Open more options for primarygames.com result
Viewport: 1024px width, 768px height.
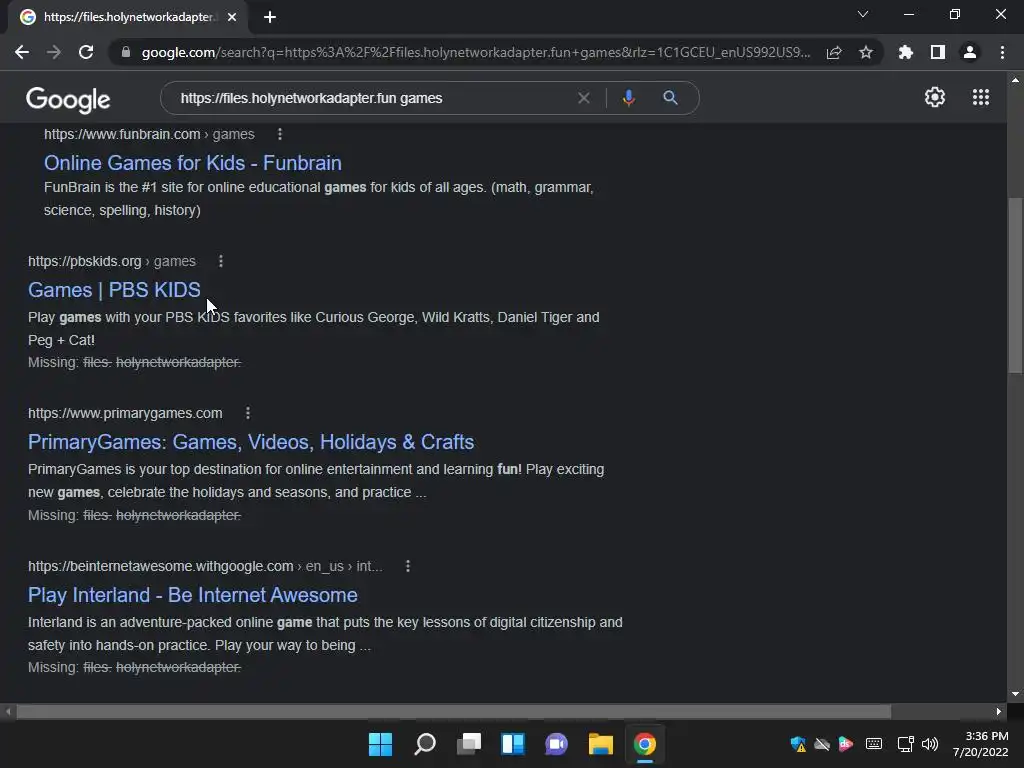248,413
